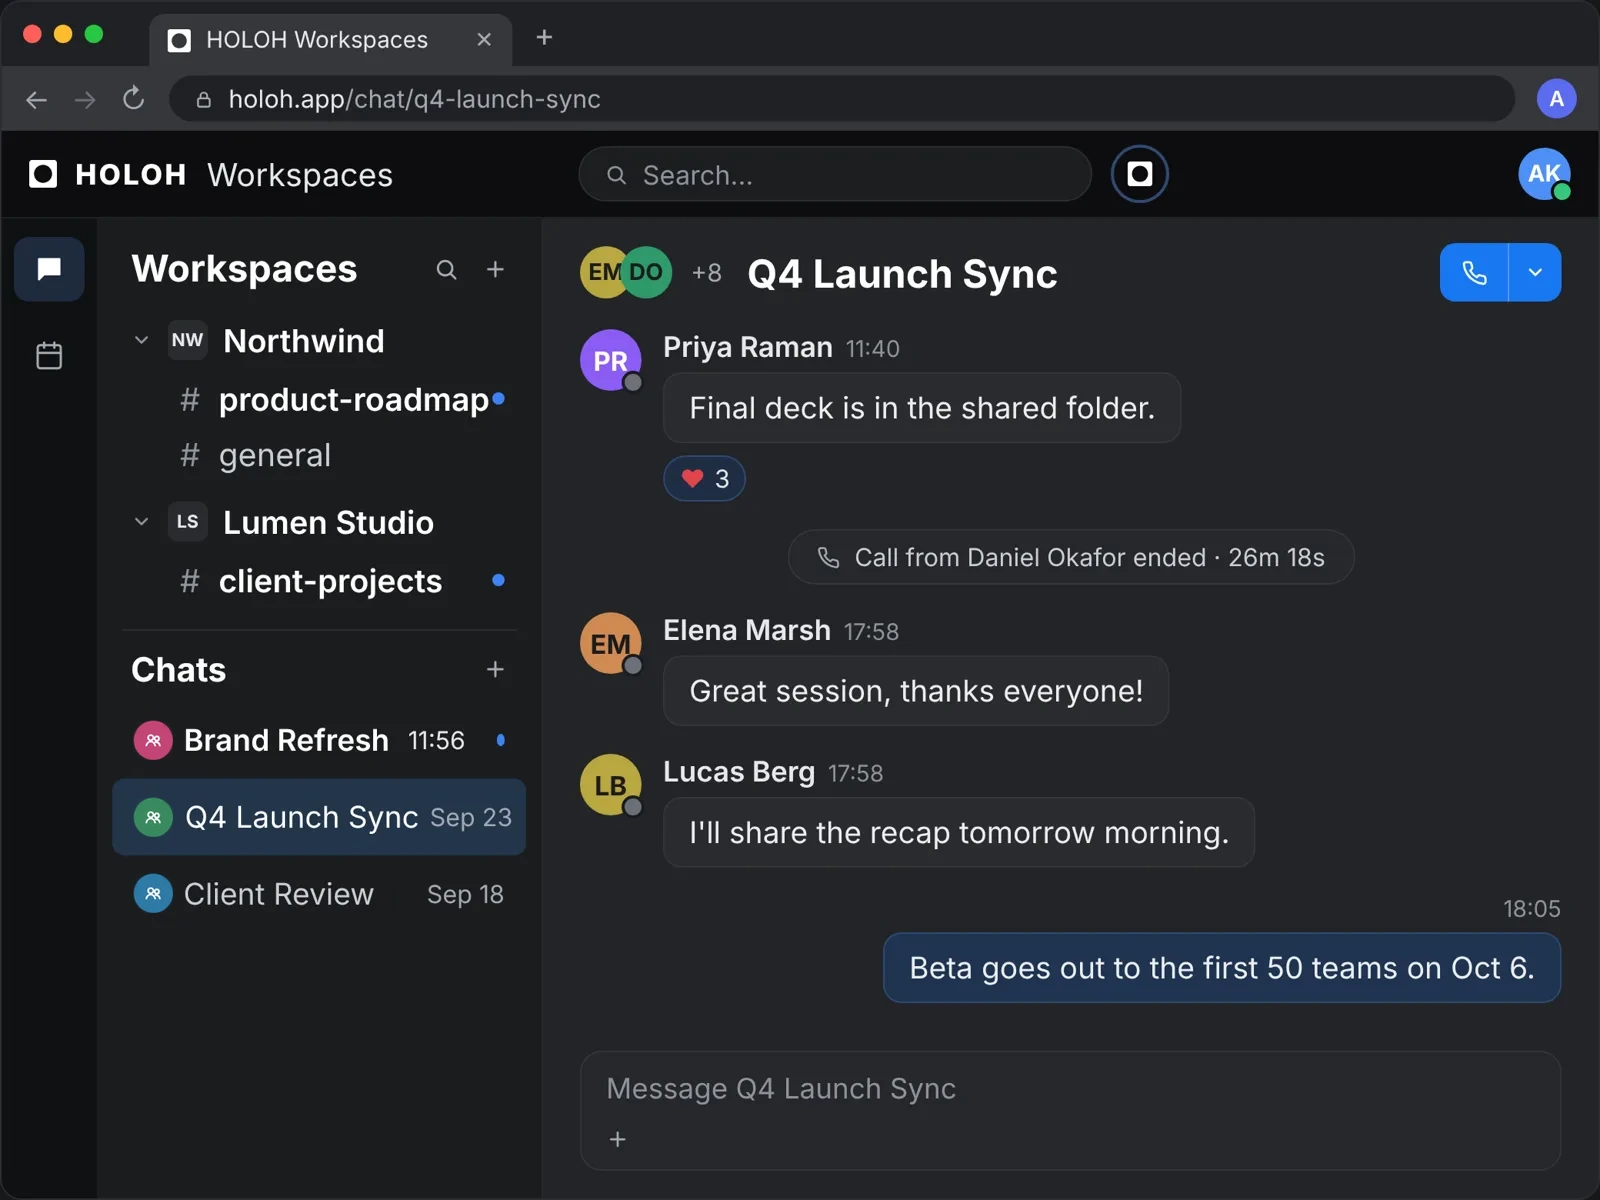Search workspaces with magnifier icon
The width and height of the screenshot is (1600, 1200).
pyautogui.click(x=446, y=270)
